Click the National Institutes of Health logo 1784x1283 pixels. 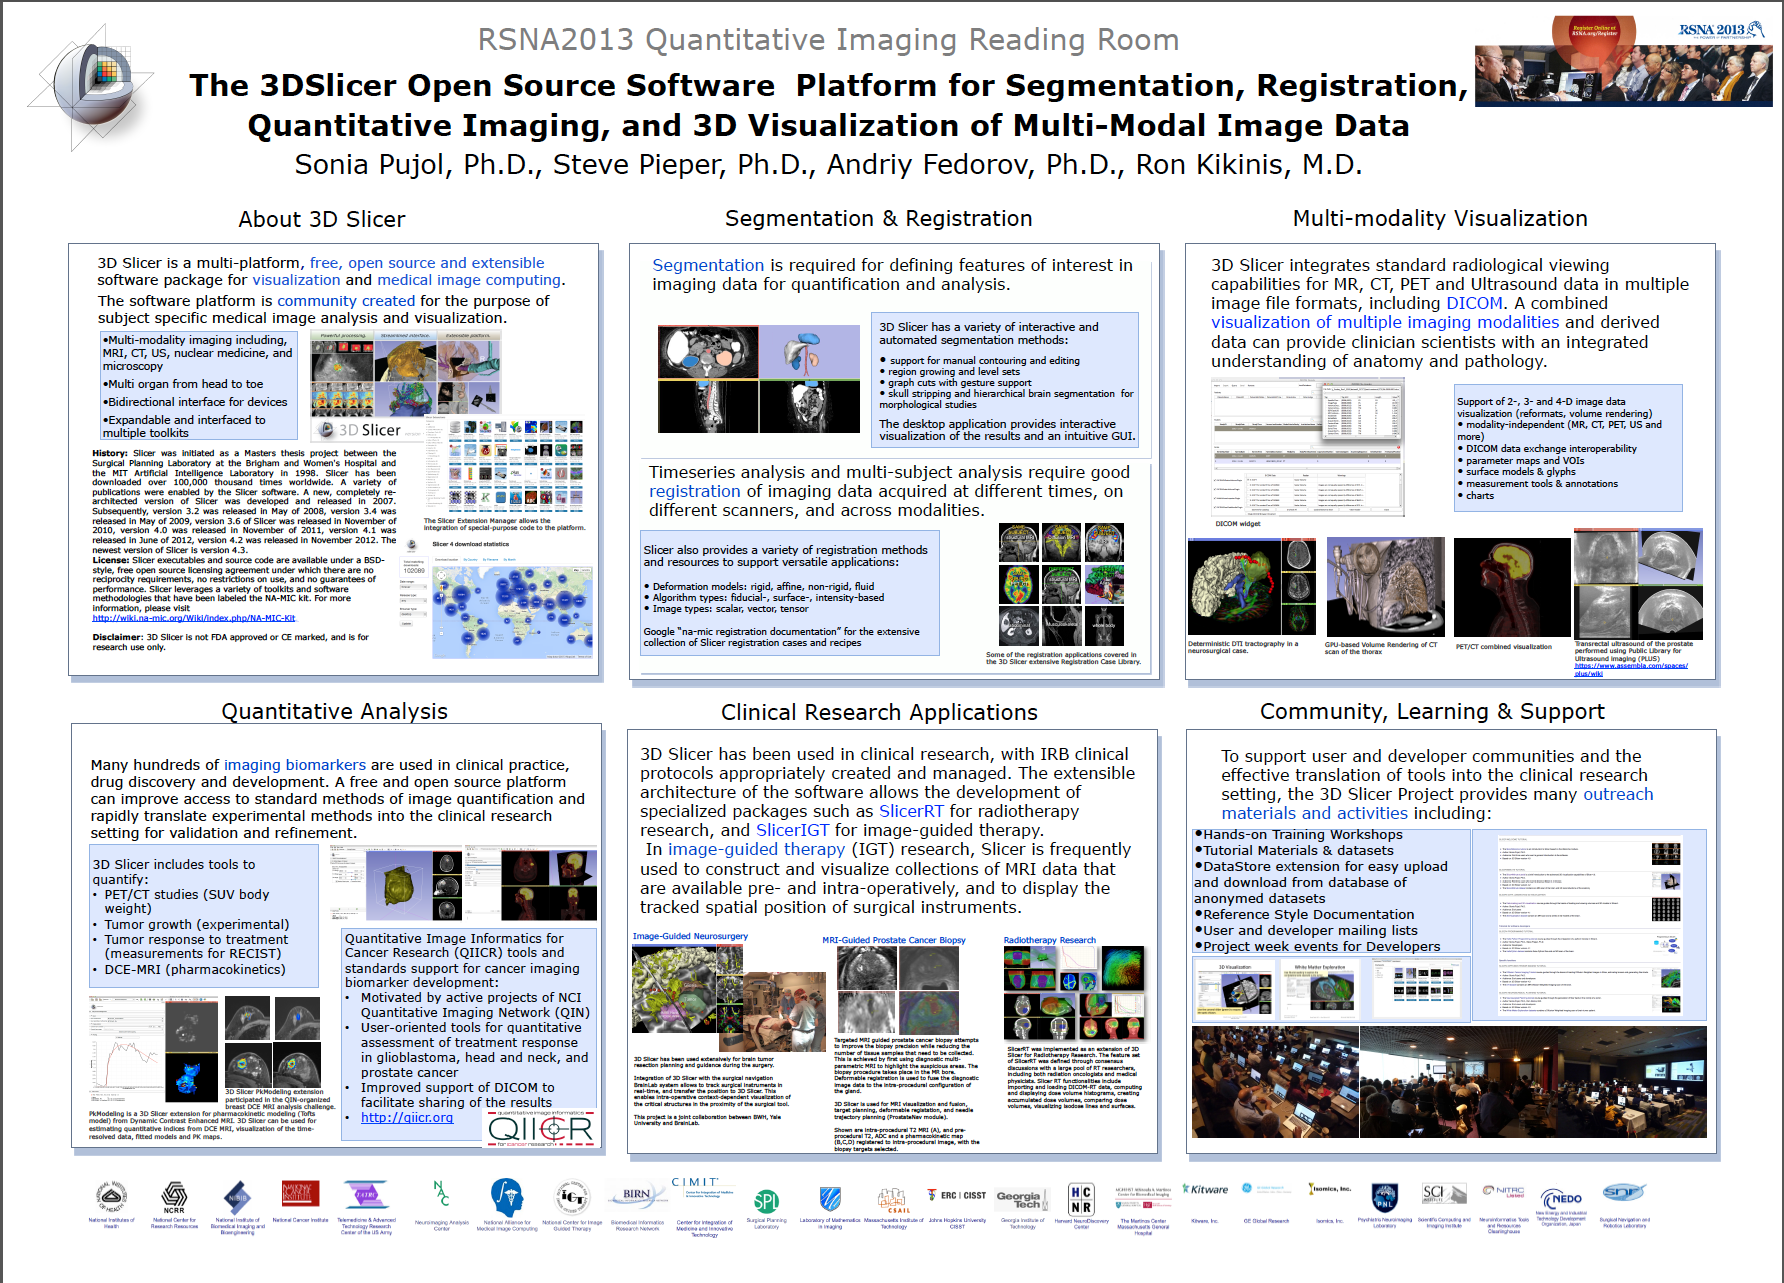pos(111,1196)
